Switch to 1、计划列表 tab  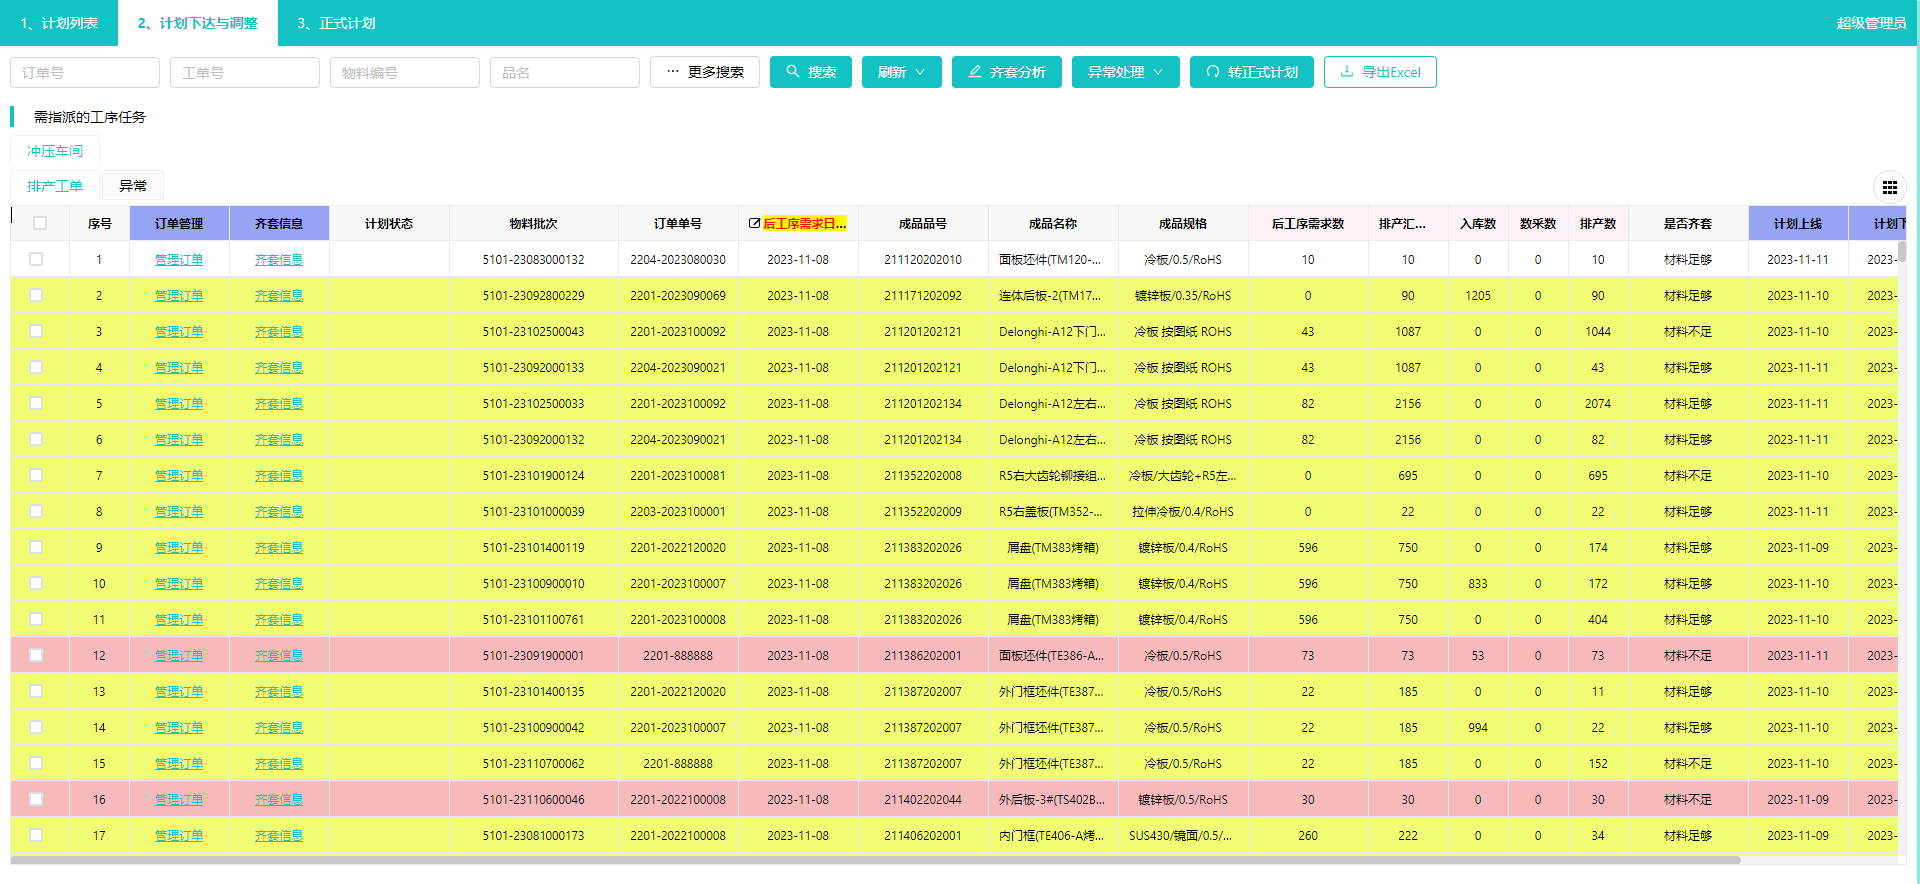59,23
